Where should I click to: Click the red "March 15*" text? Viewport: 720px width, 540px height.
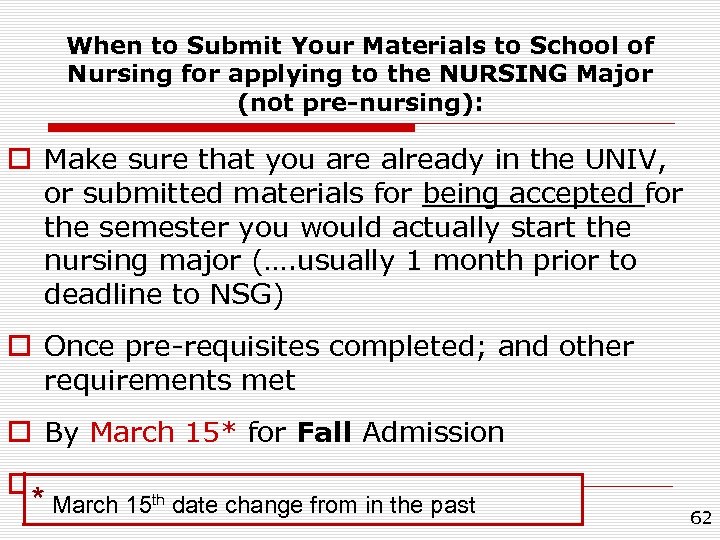click(x=164, y=433)
